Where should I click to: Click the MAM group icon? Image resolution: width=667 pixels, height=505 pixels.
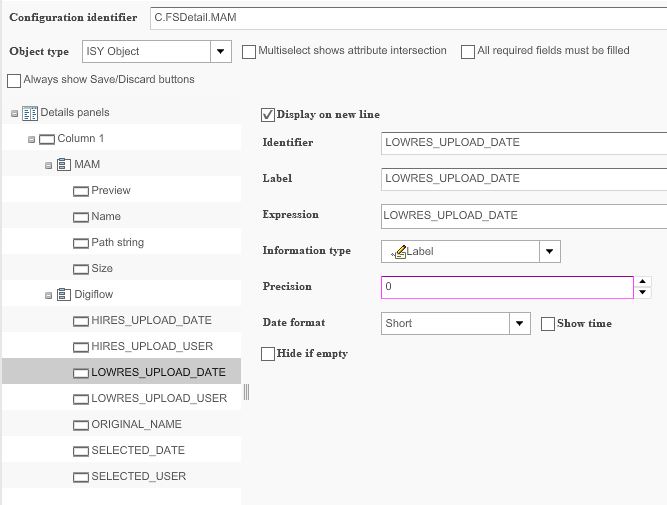click(63, 165)
